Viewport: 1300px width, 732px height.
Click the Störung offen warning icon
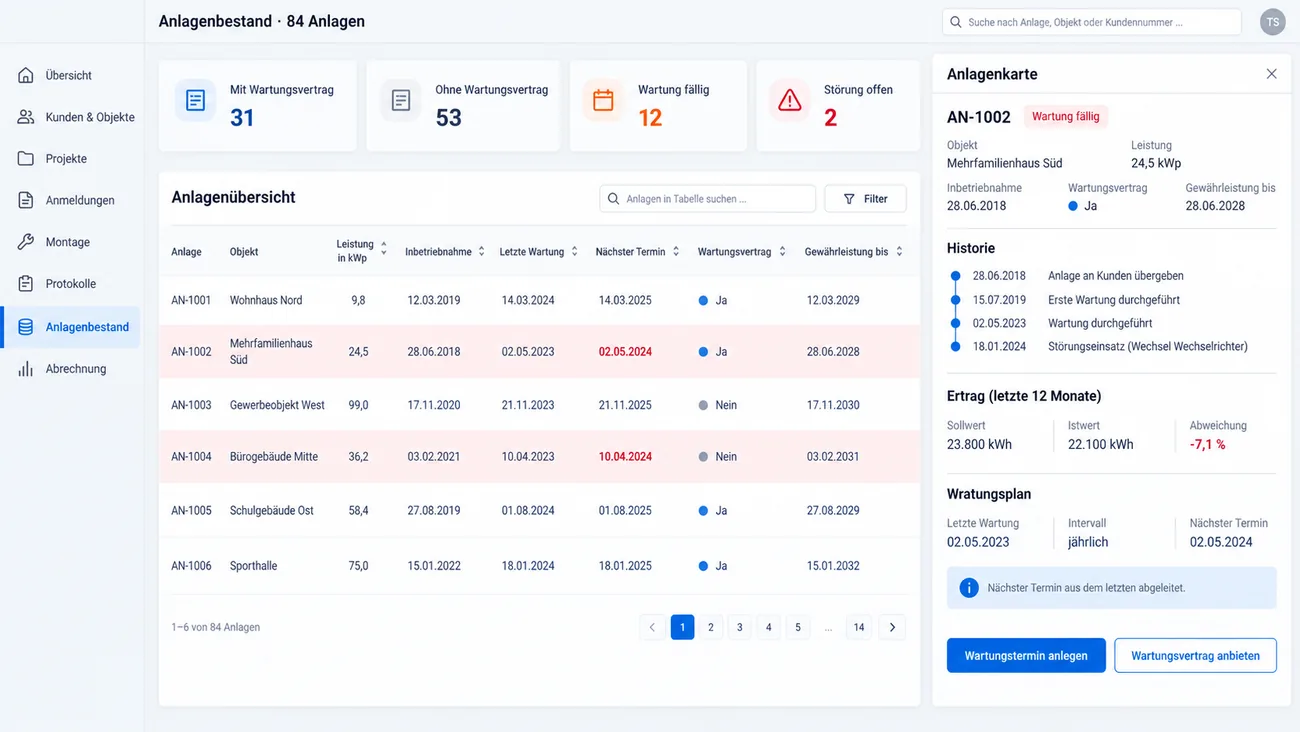tap(790, 101)
